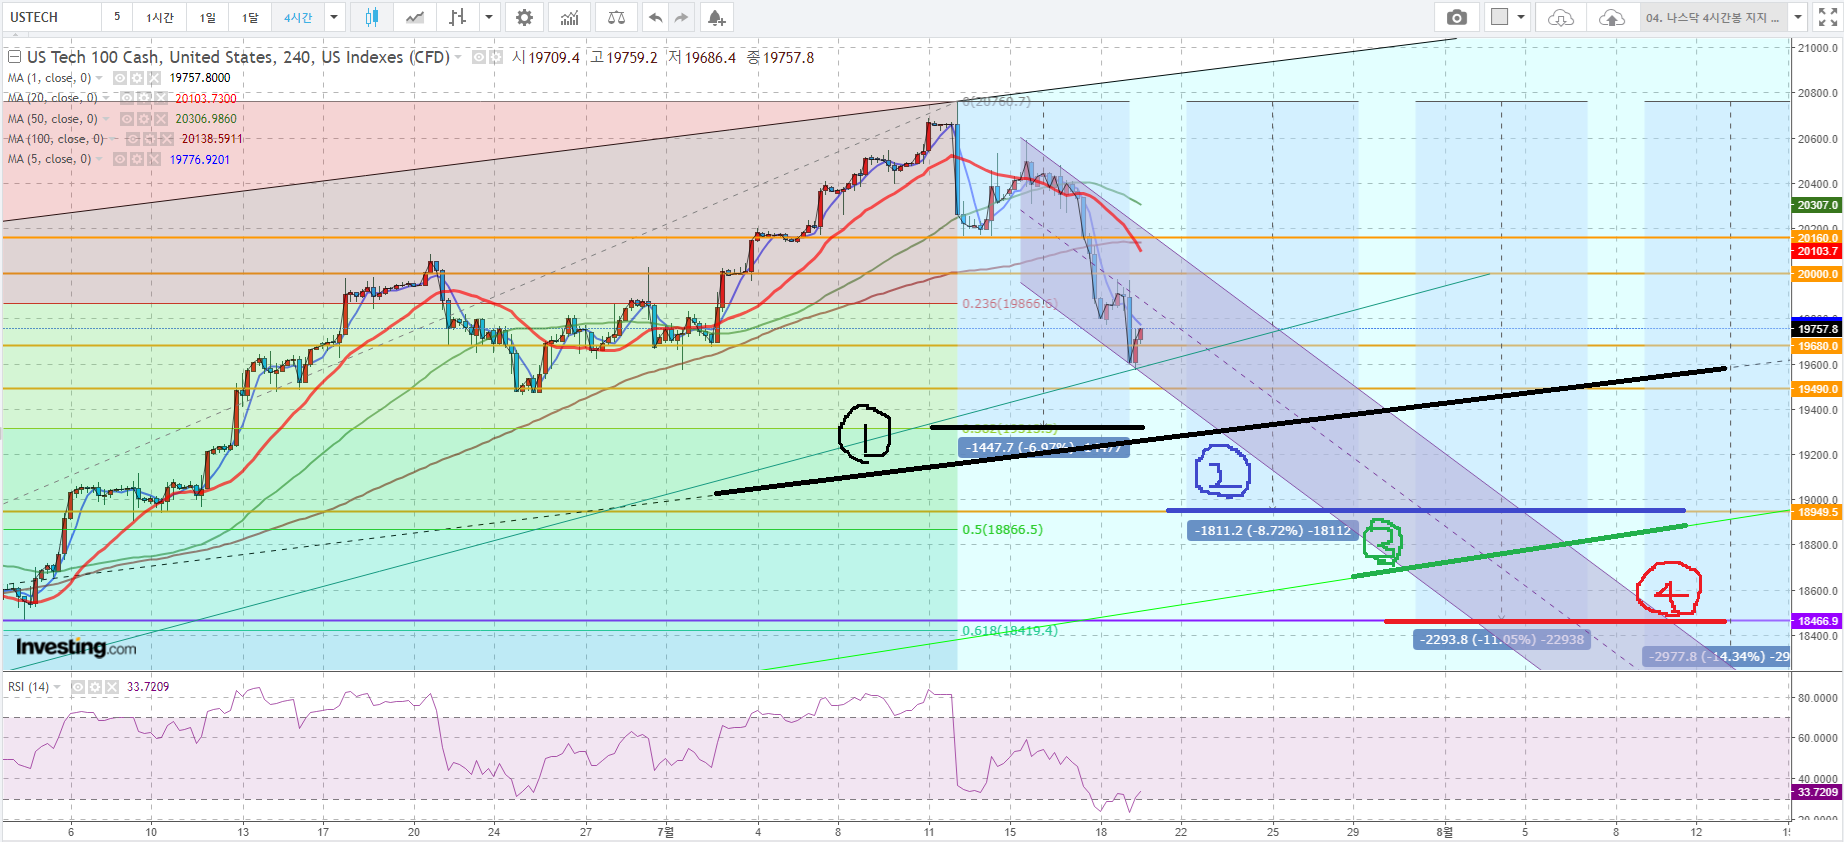The image size is (1844, 842).
Task: Take a chart snapshot with camera icon
Action: pyautogui.click(x=1457, y=17)
